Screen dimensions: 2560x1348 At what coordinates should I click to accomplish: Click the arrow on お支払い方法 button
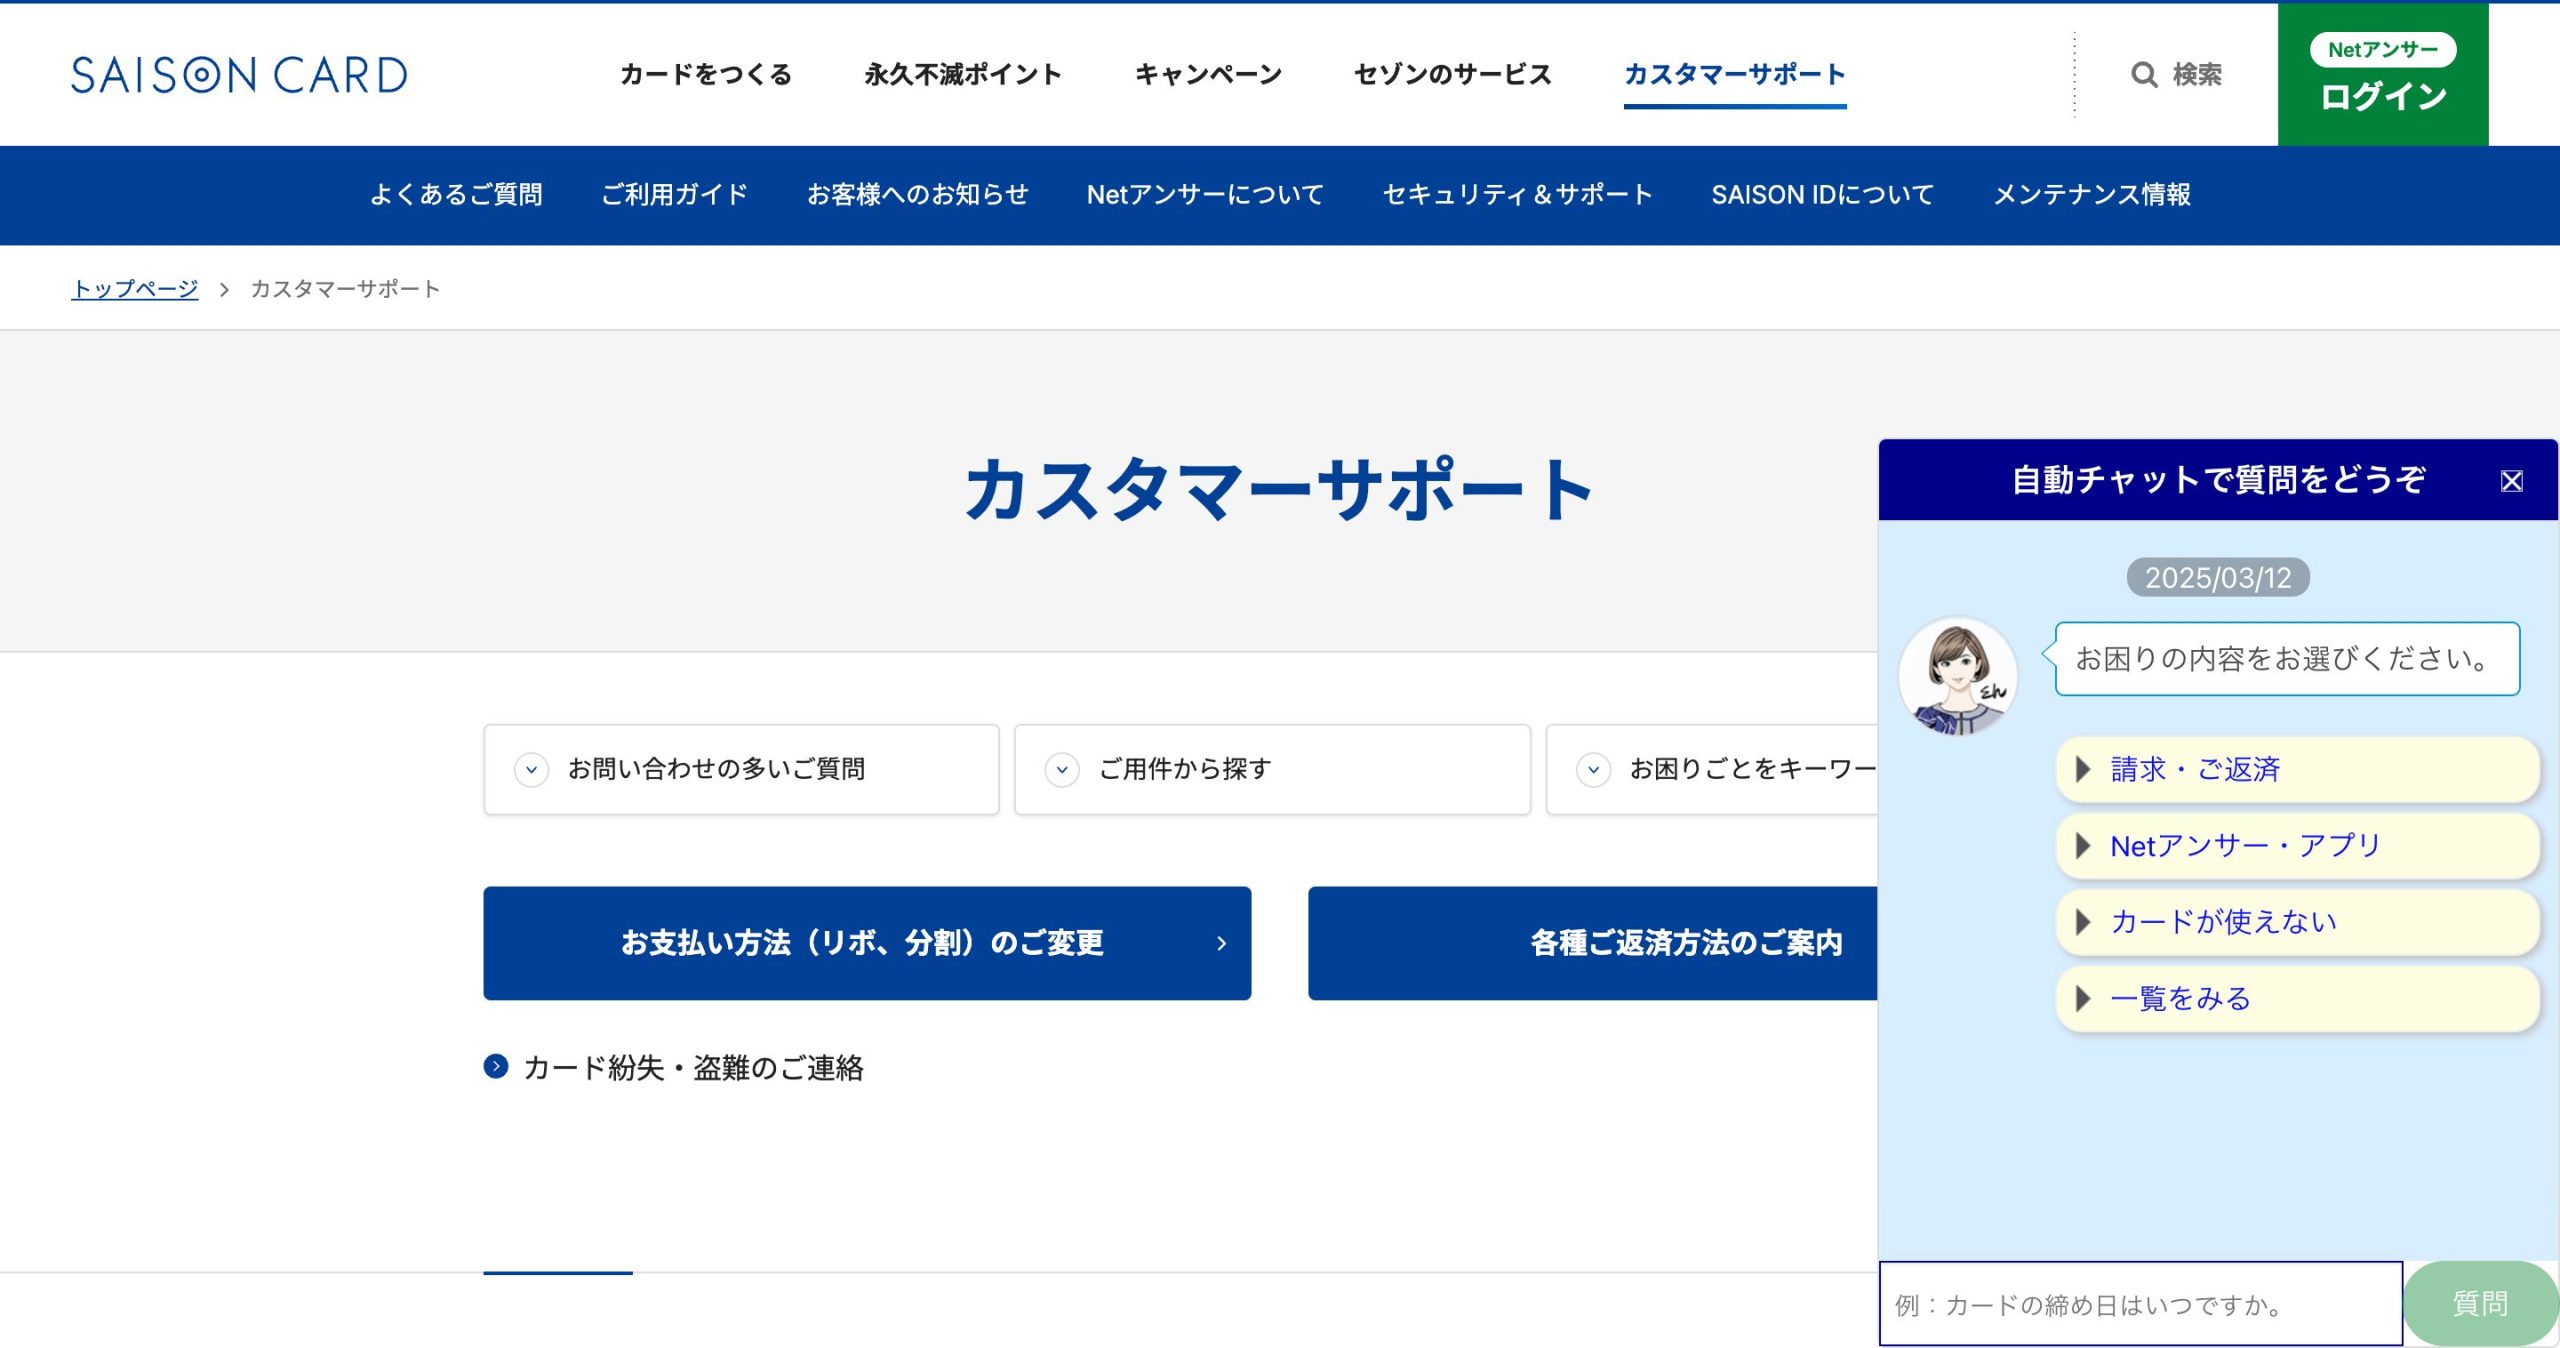[1221, 943]
